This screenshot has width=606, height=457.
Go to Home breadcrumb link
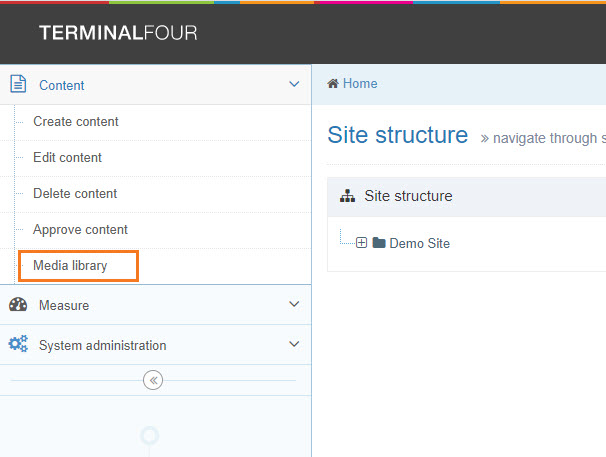[360, 84]
